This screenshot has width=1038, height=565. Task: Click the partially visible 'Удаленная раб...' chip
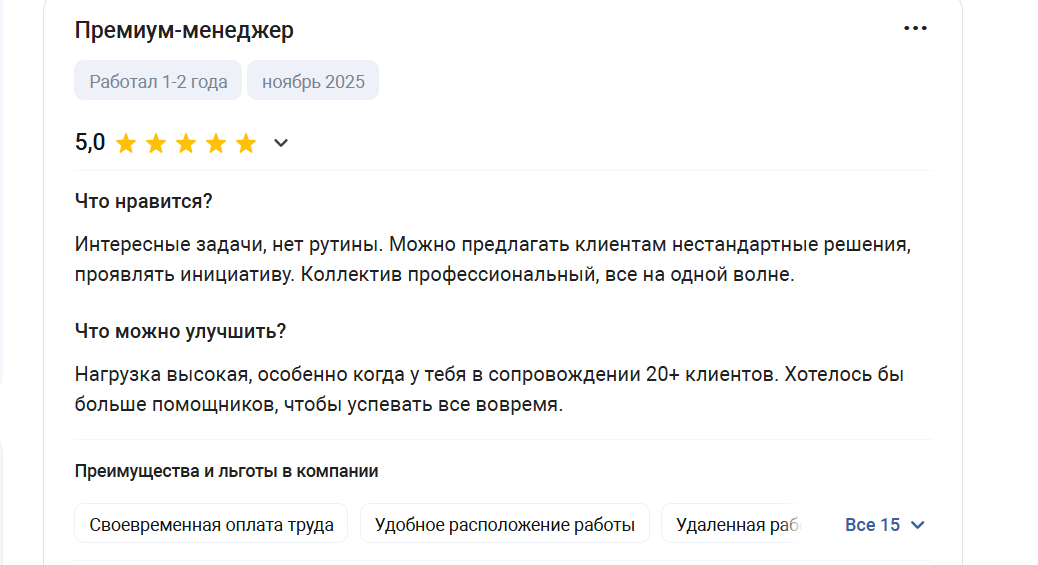pyautogui.click(x=734, y=524)
